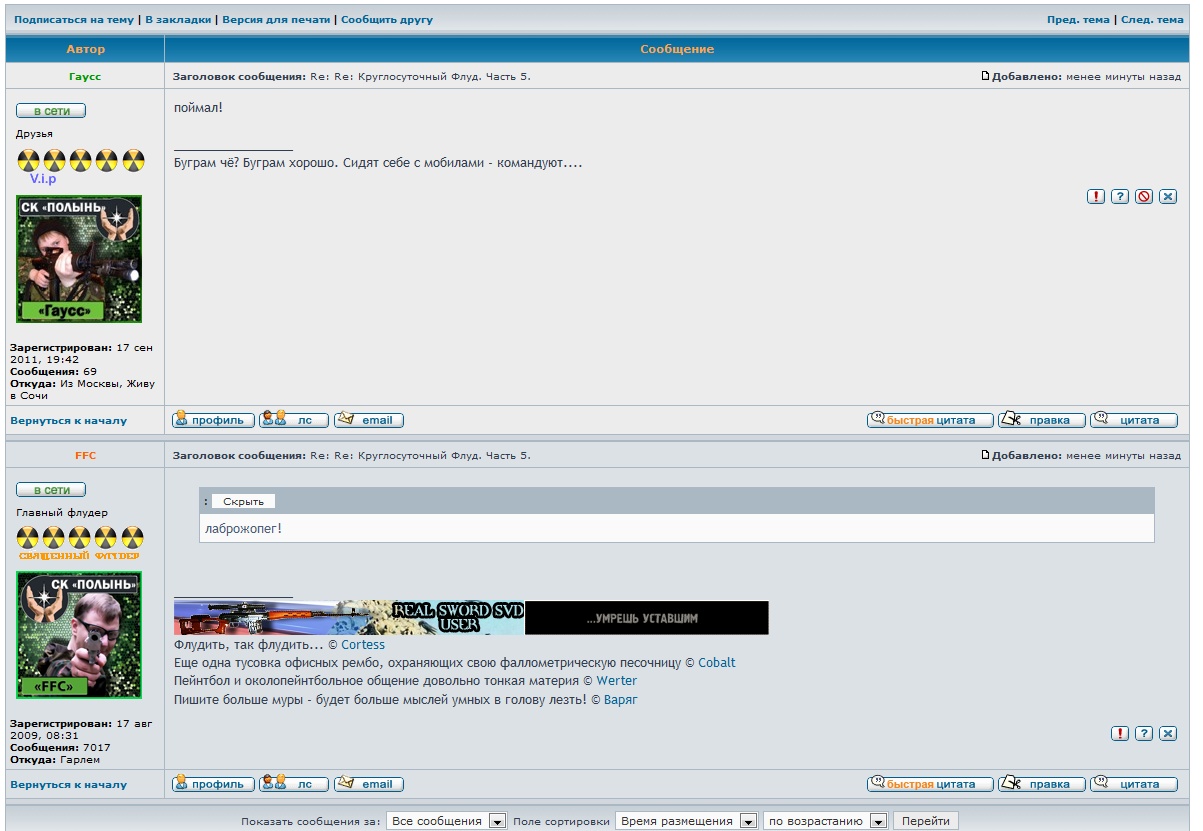Send a private message (лс) to FFC

(x=294, y=784)
